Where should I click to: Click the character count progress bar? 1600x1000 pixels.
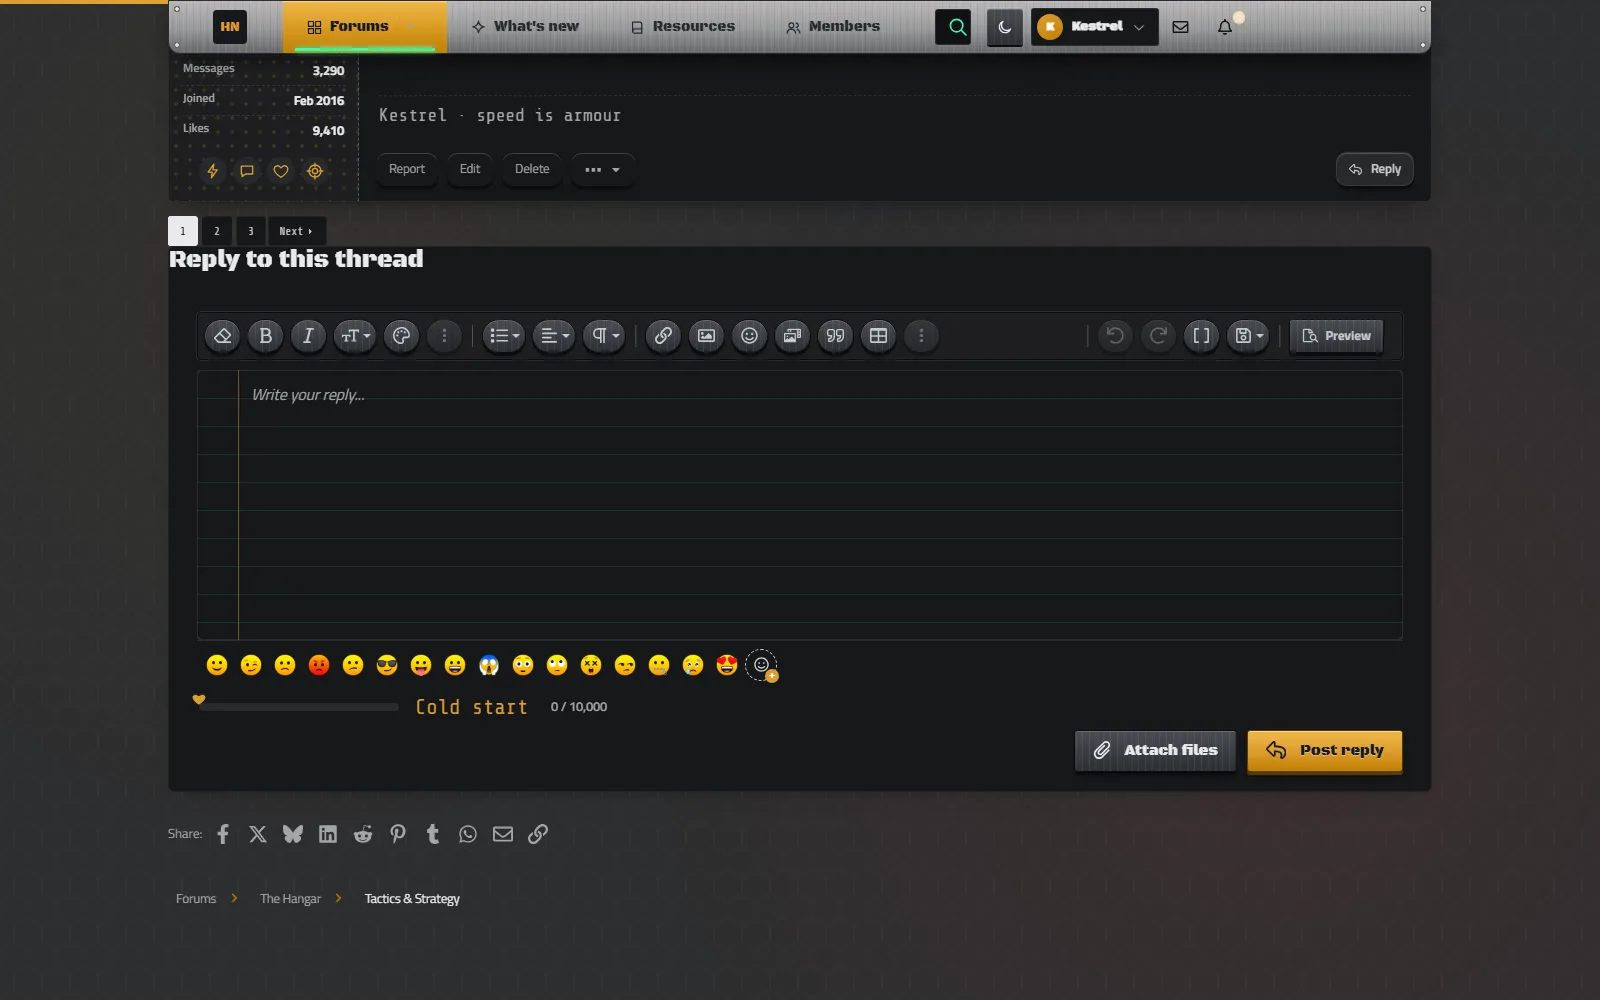click(298, 707)
